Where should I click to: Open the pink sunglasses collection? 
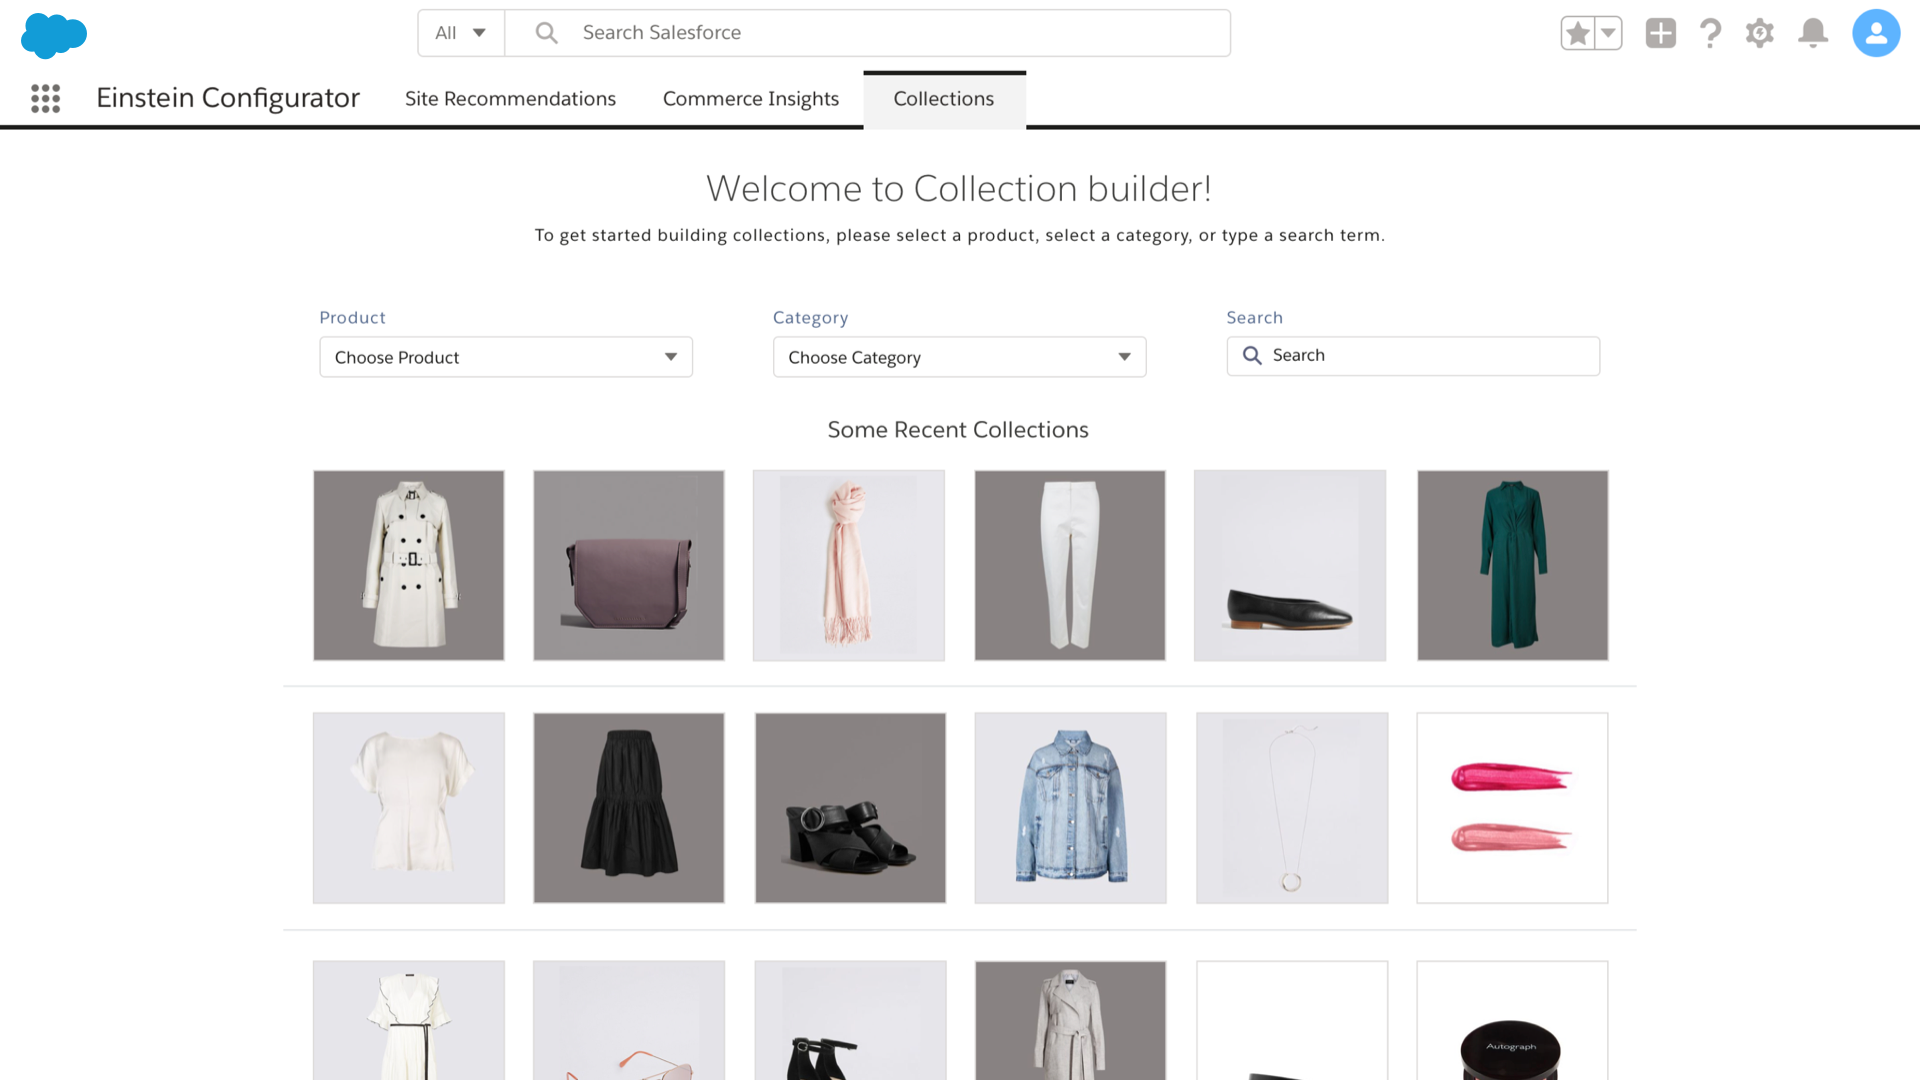pyautogui.click(x=629, y=1020)
